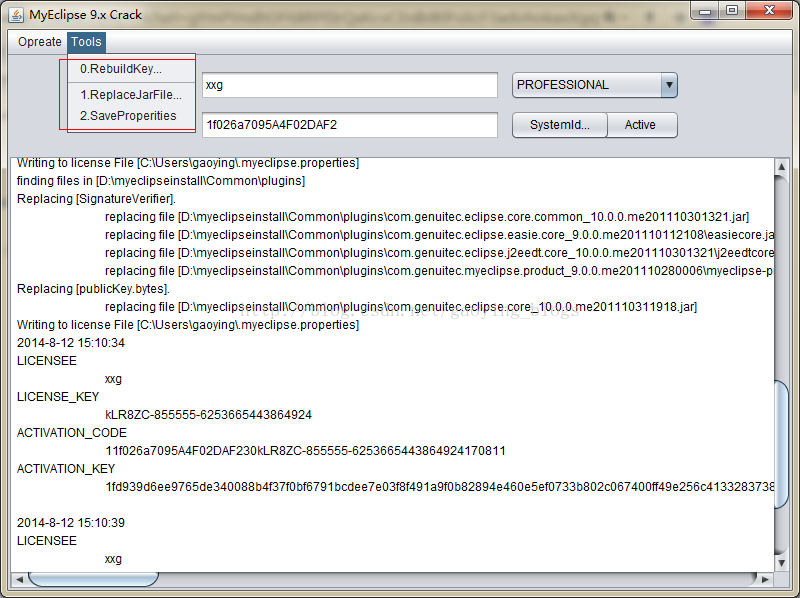Expand the PROFESSIONAL edition dropdown

coord(669,85)
